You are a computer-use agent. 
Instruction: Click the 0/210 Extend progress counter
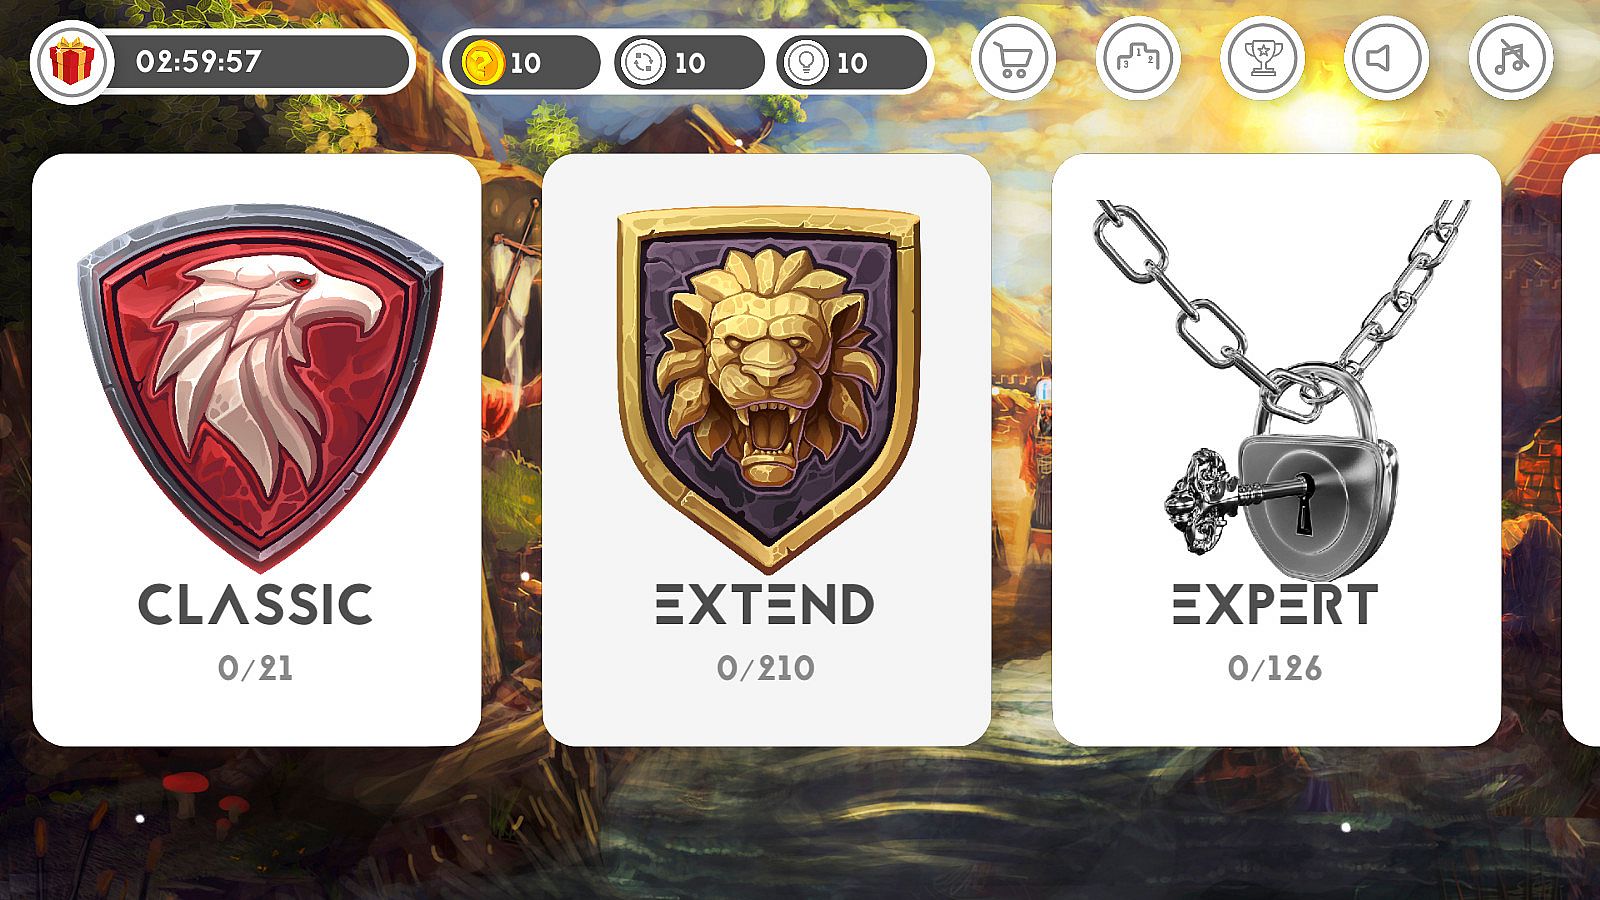point(766,668)
